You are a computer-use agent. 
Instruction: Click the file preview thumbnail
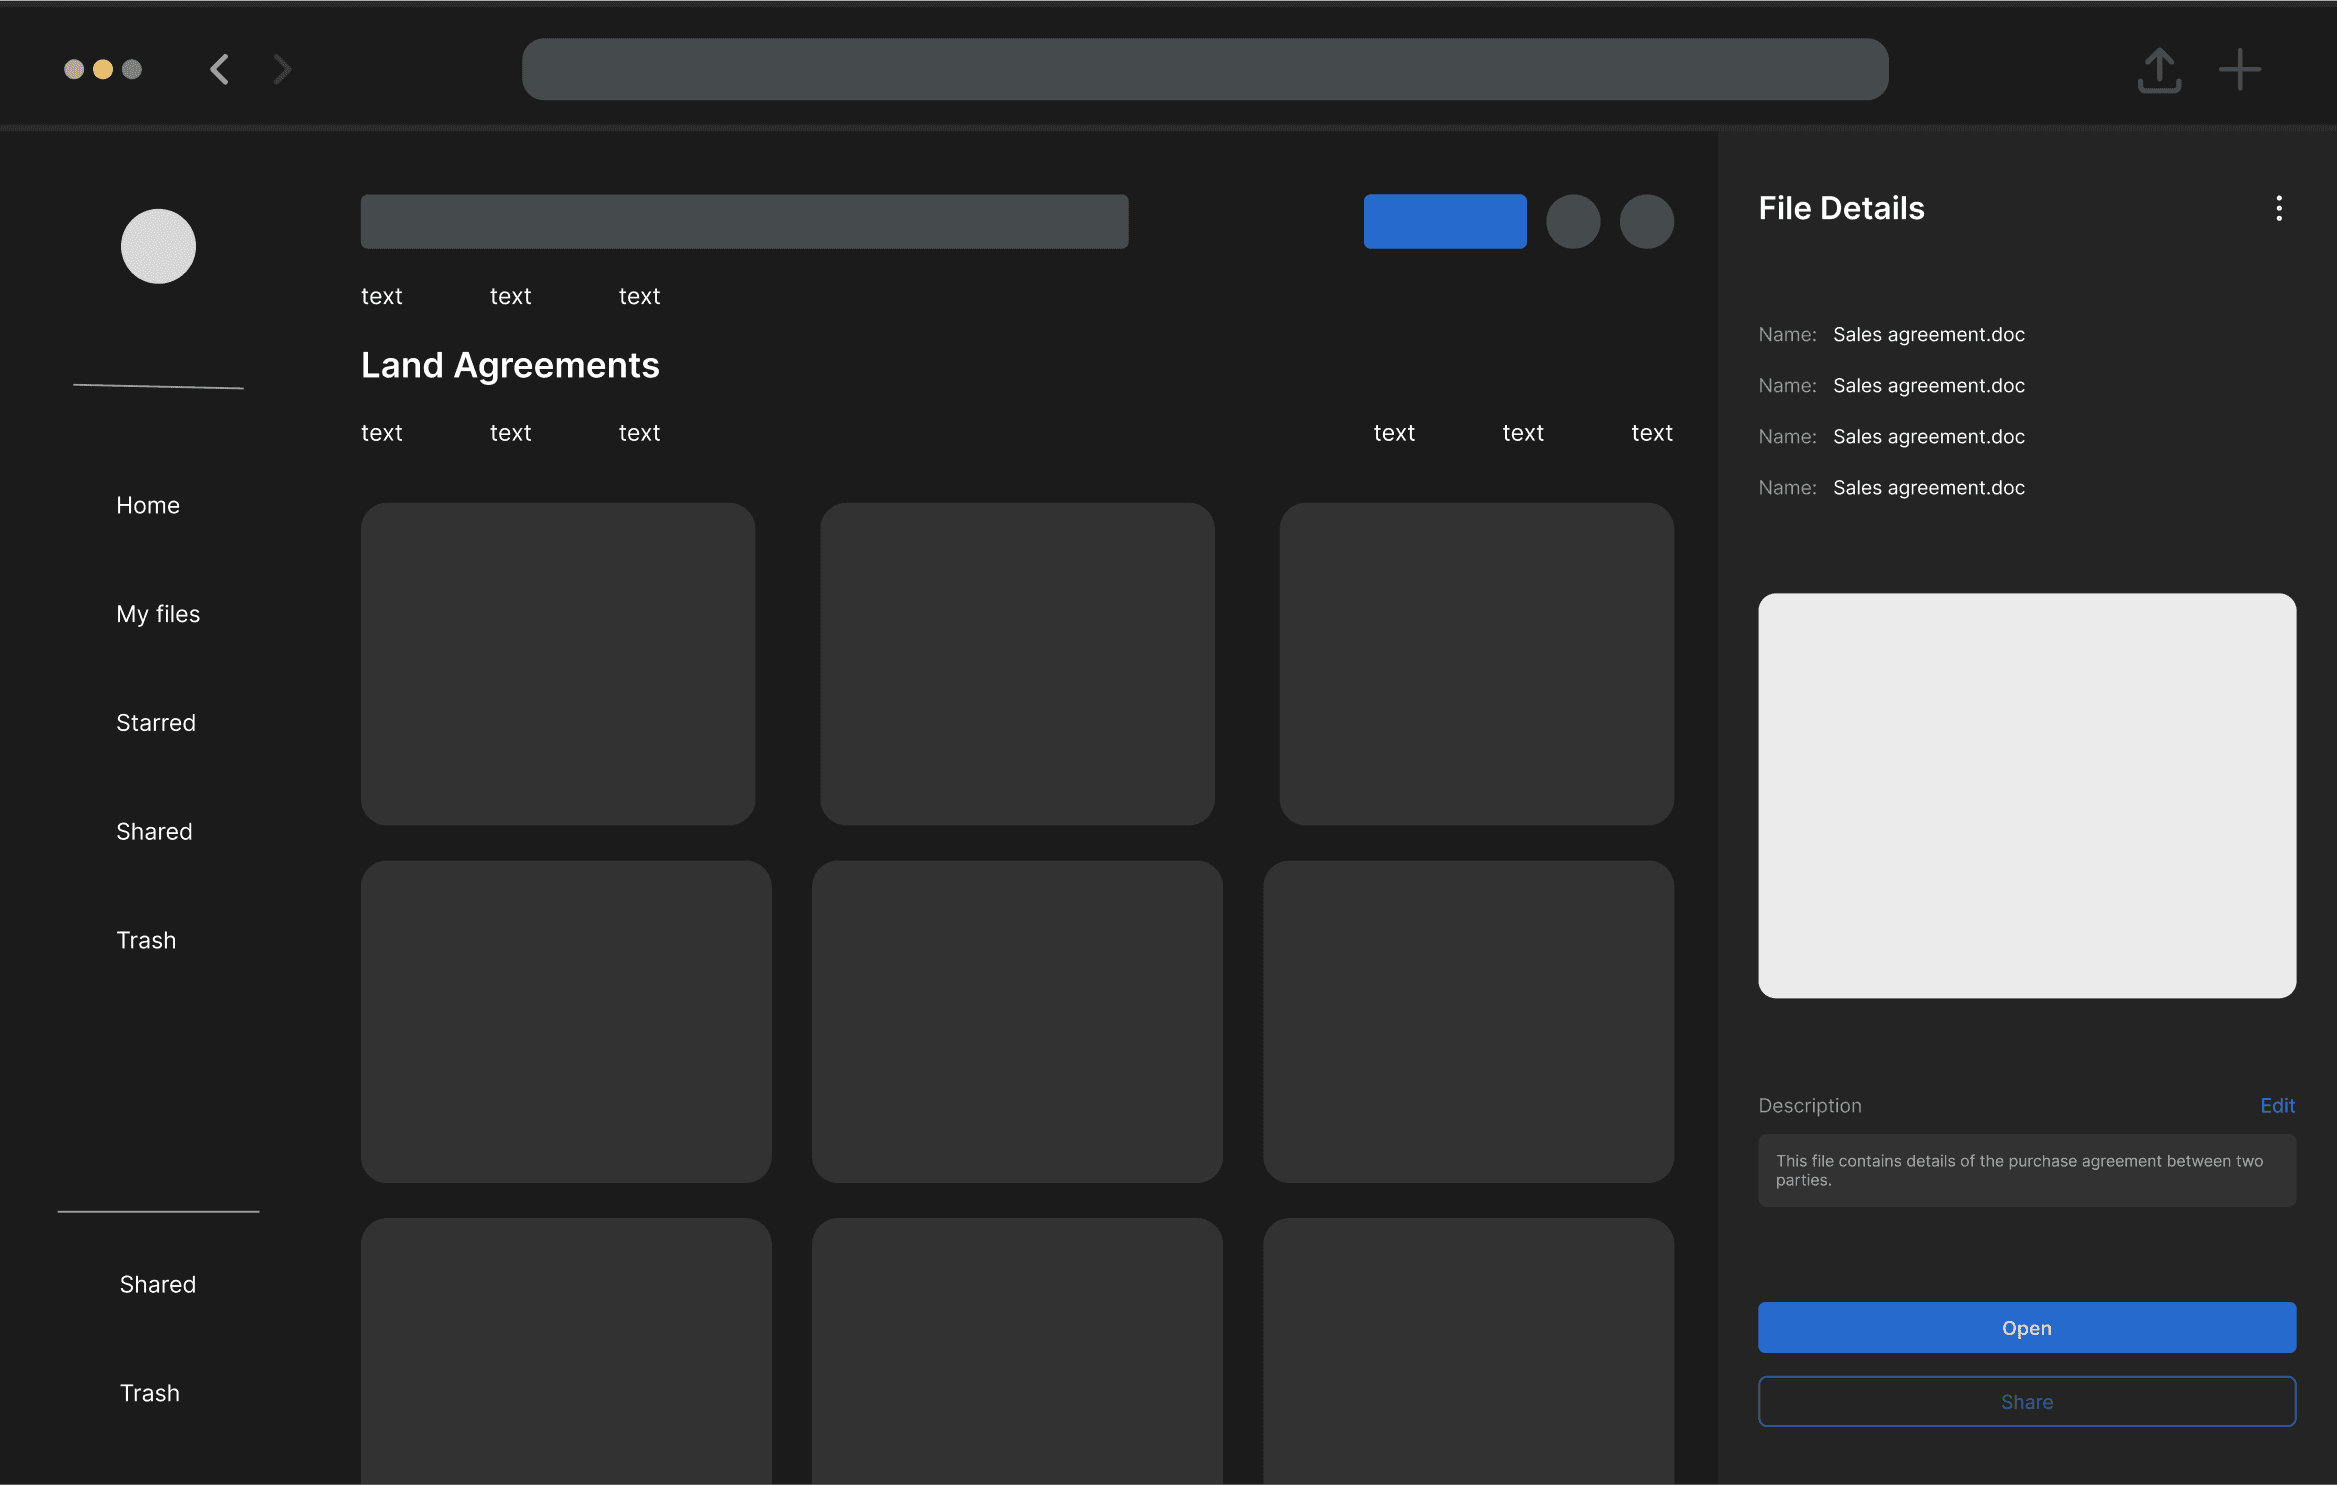tap(2027, 796)
